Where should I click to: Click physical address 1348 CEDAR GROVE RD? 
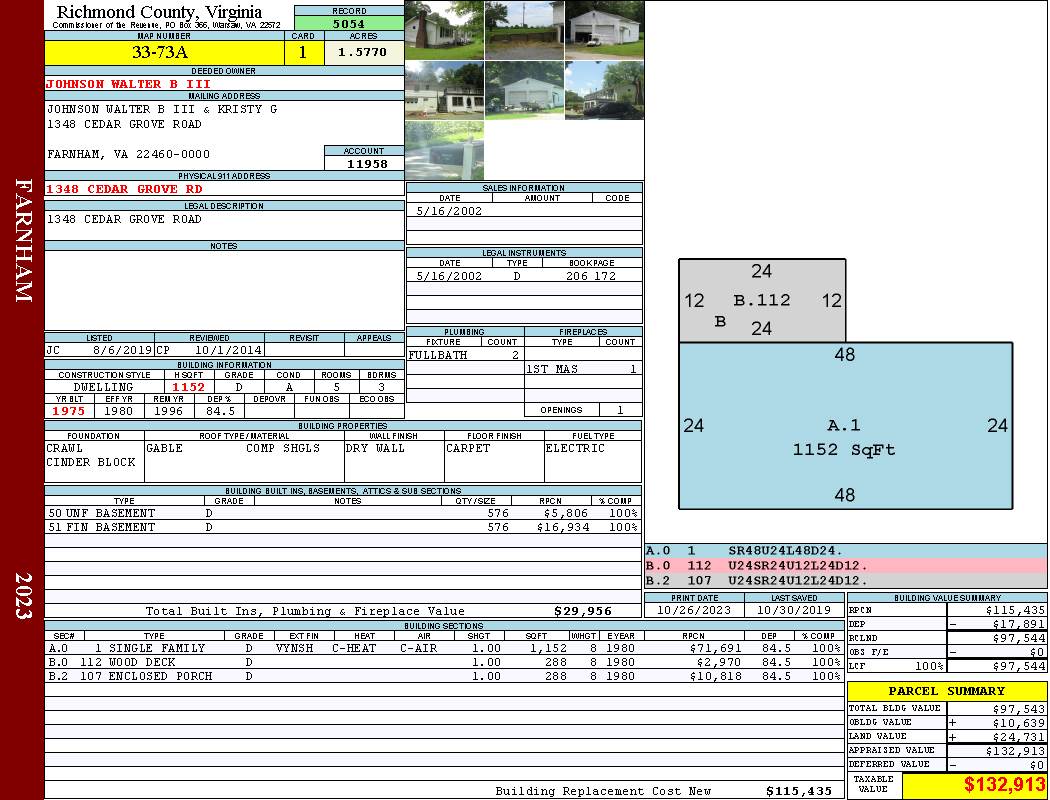pyautogui.click(x=124, y=189)
